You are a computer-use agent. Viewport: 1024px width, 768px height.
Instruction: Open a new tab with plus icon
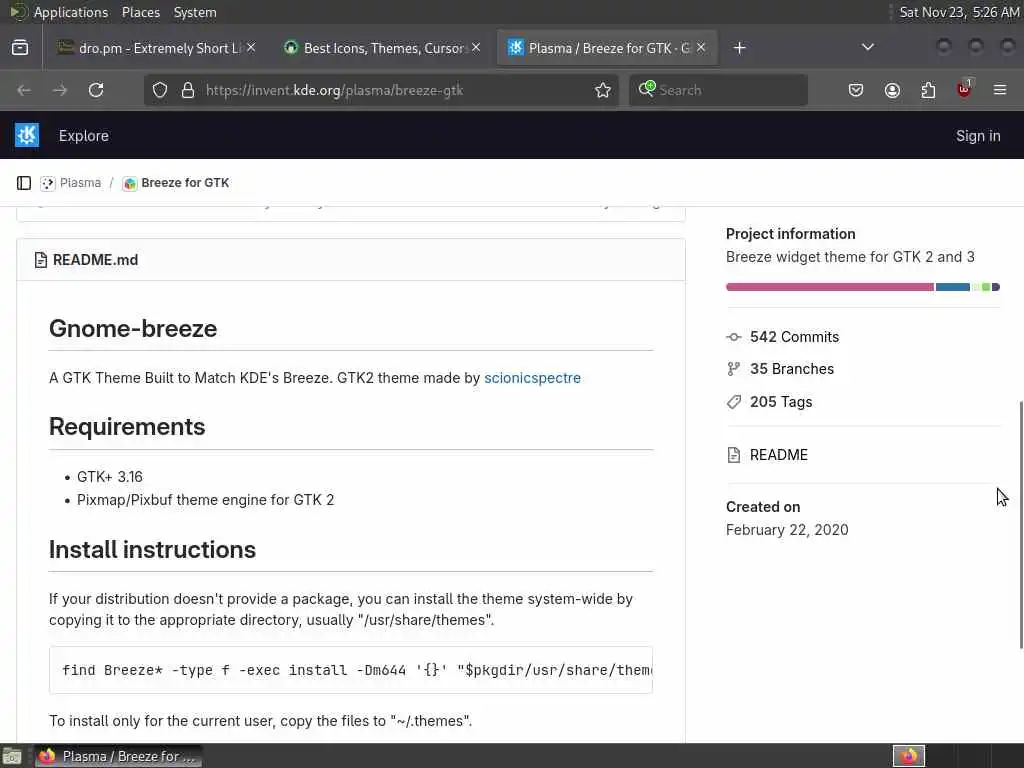739,48
